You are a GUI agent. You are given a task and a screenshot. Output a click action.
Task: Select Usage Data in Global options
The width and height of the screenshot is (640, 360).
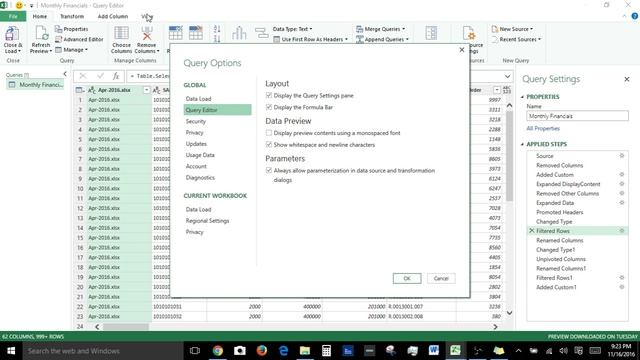(x=200, y=155)
